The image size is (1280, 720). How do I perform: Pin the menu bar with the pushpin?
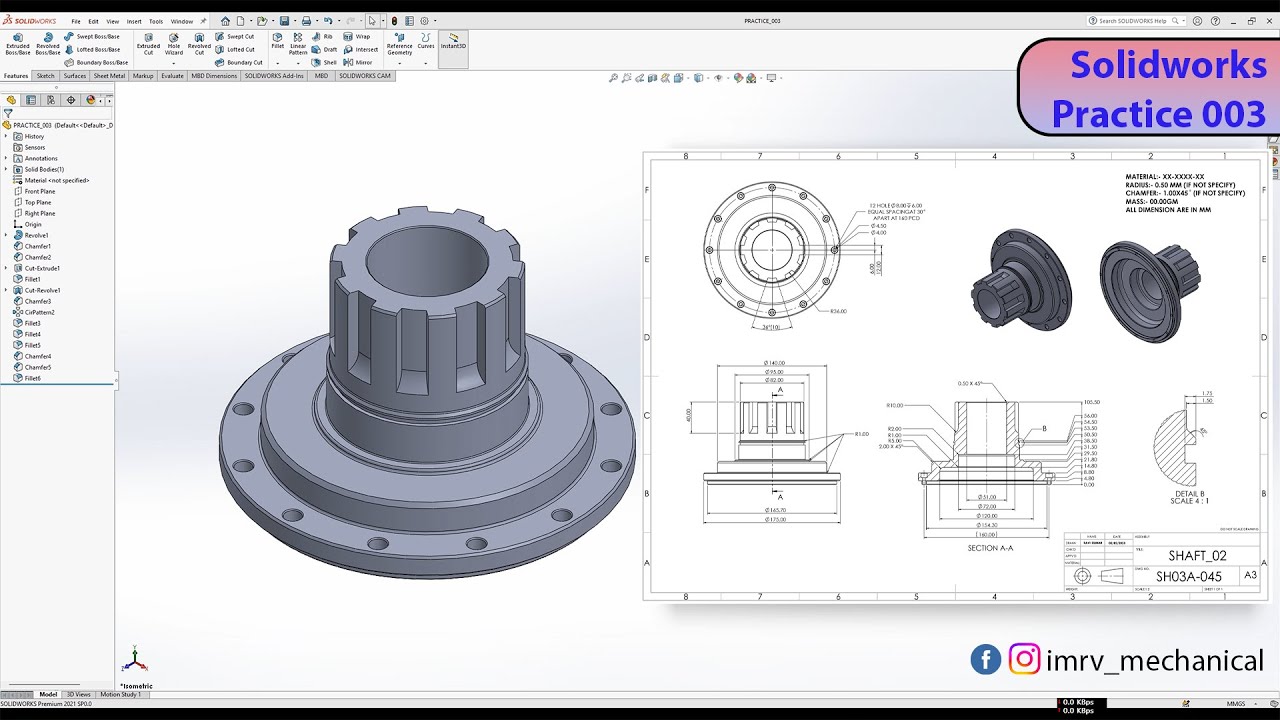click(204, 20)
